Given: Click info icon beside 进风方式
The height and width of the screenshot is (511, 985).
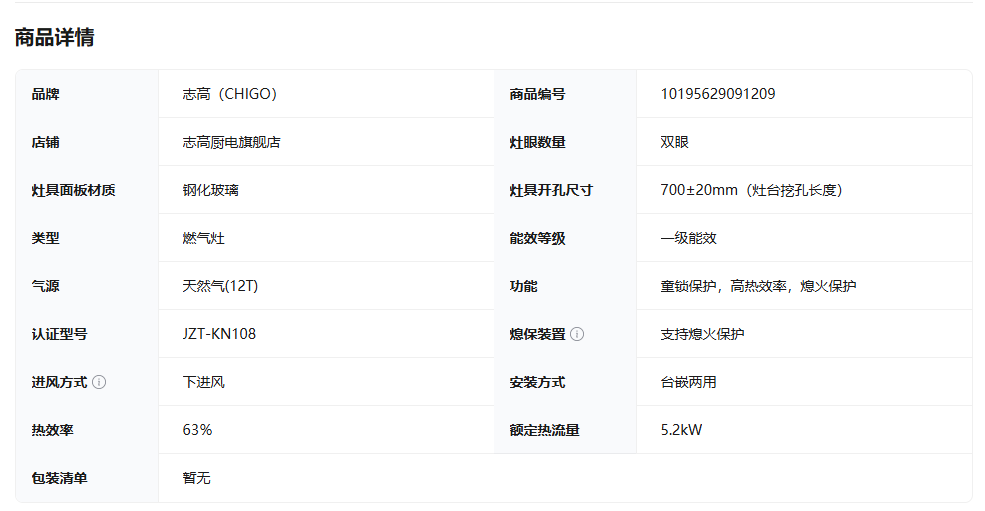Looking at the screenshot, I should pyautogui.click(x=99, y=382).
